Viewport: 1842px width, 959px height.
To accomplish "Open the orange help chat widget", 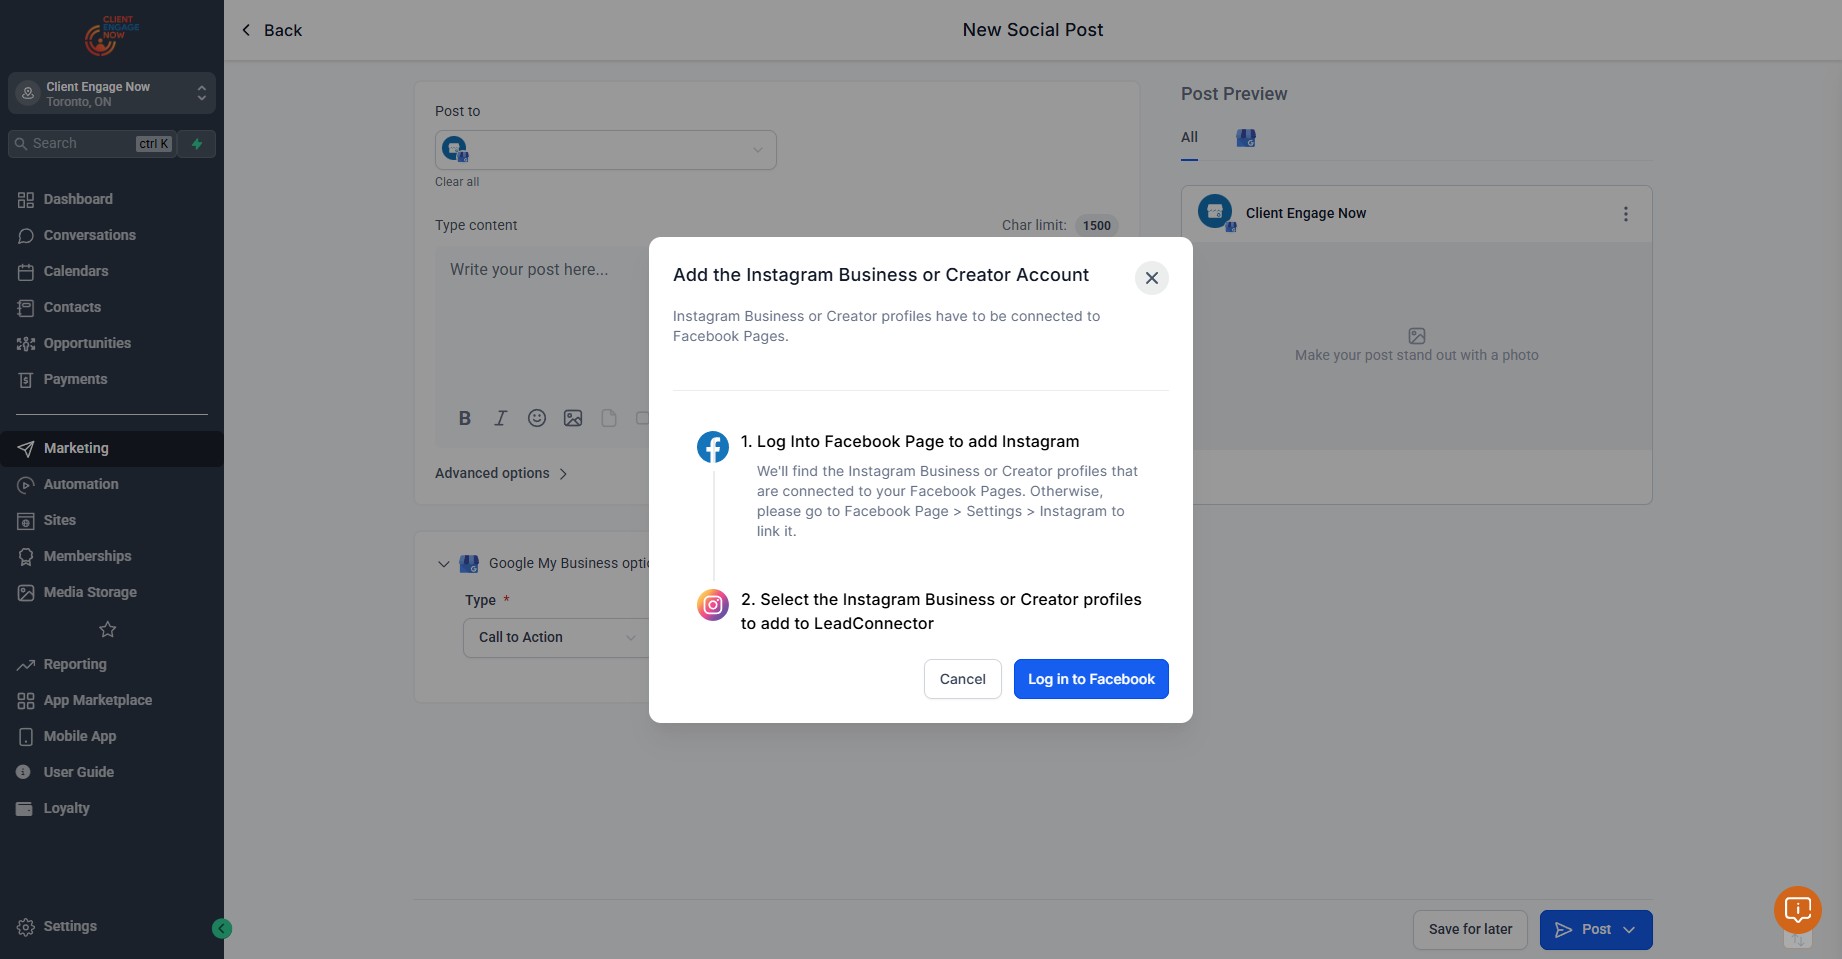I will point(1798,910).
